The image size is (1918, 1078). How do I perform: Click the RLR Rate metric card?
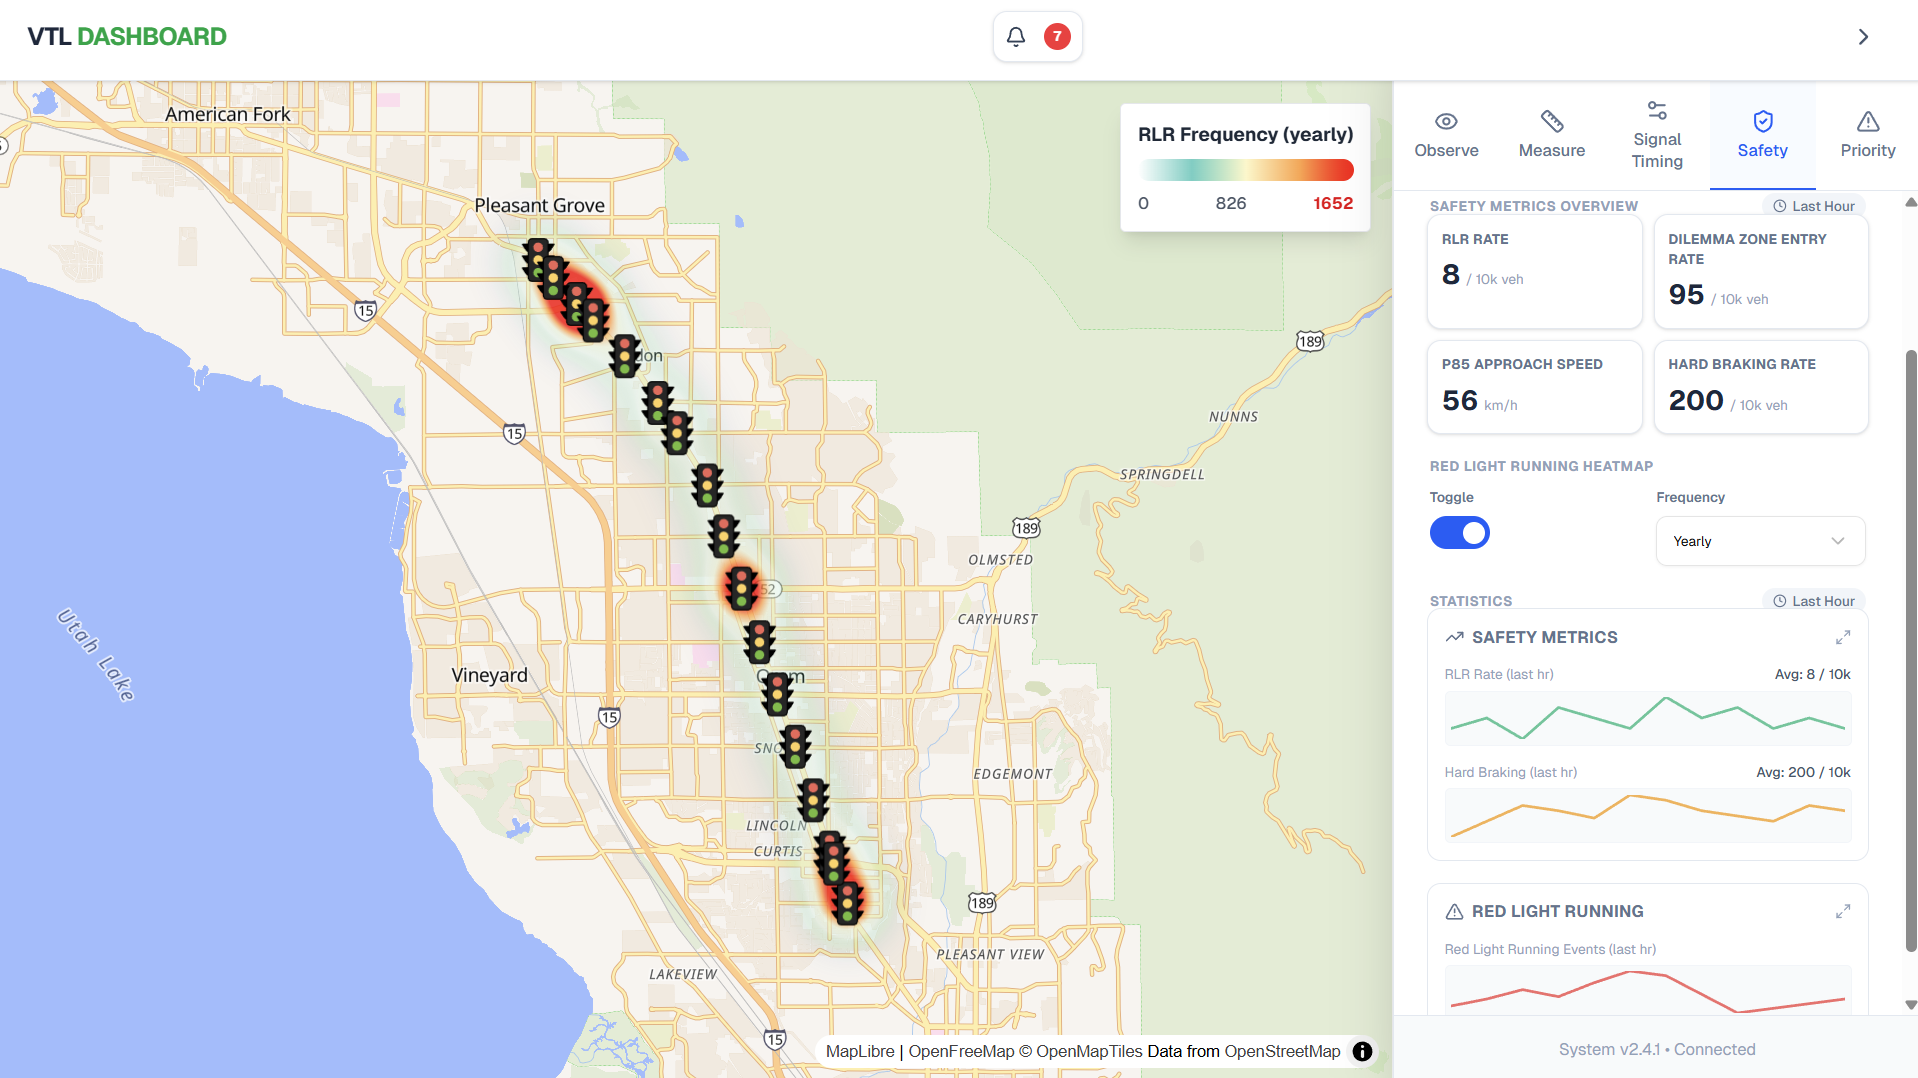[x=1534, y=272]
